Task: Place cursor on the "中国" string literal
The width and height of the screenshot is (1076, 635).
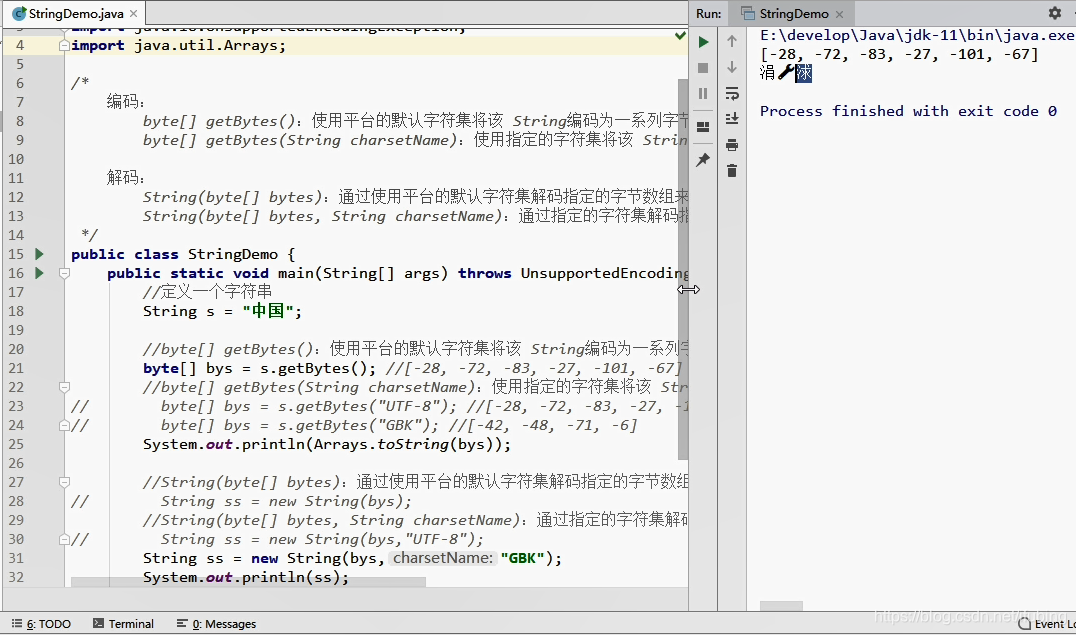Action: point(268,311)
